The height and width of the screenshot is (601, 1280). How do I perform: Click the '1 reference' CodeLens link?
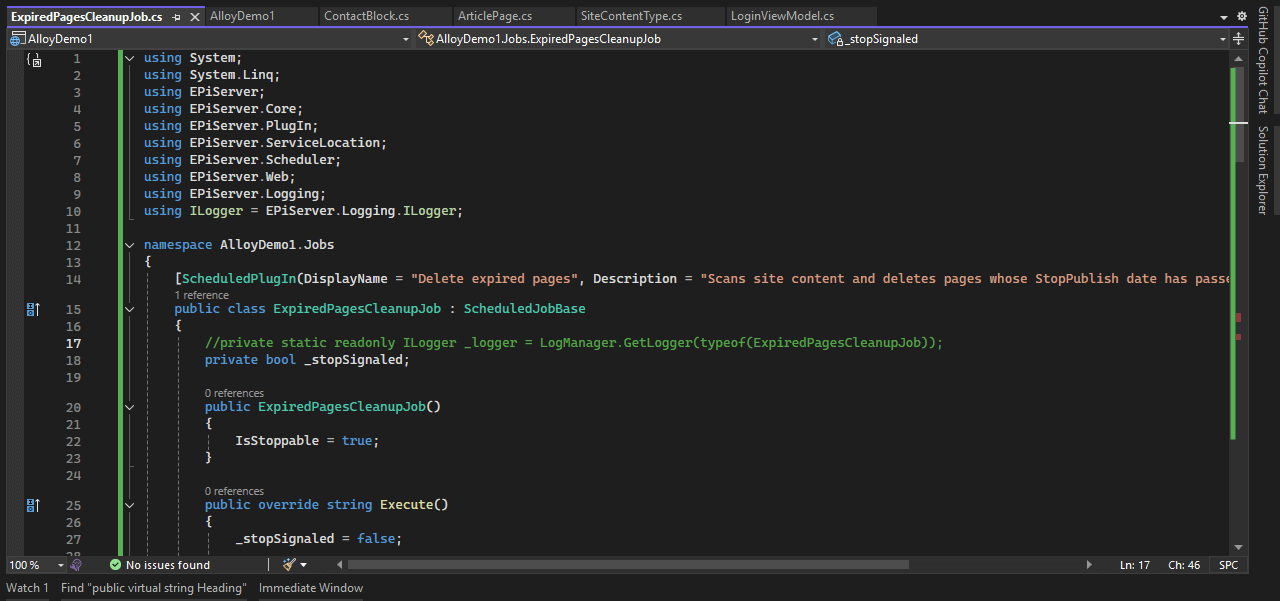[201, 294]
